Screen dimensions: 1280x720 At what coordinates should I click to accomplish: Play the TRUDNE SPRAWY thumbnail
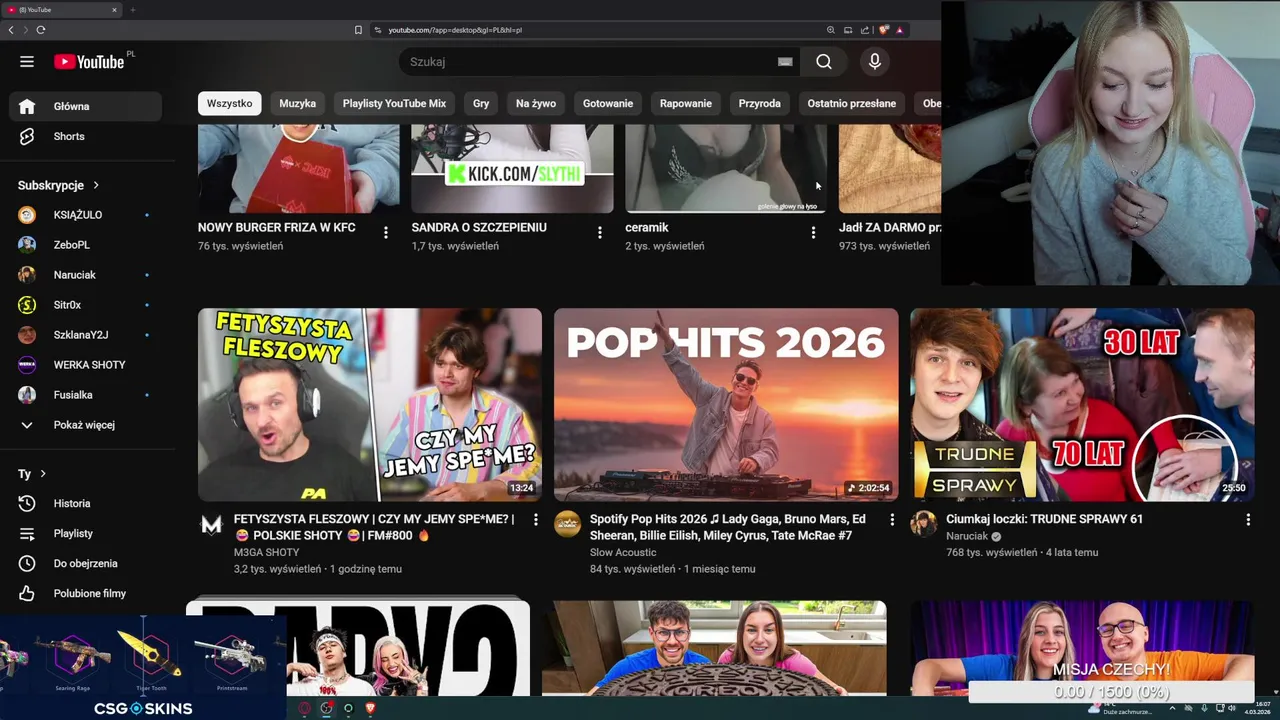[1082, 404]
